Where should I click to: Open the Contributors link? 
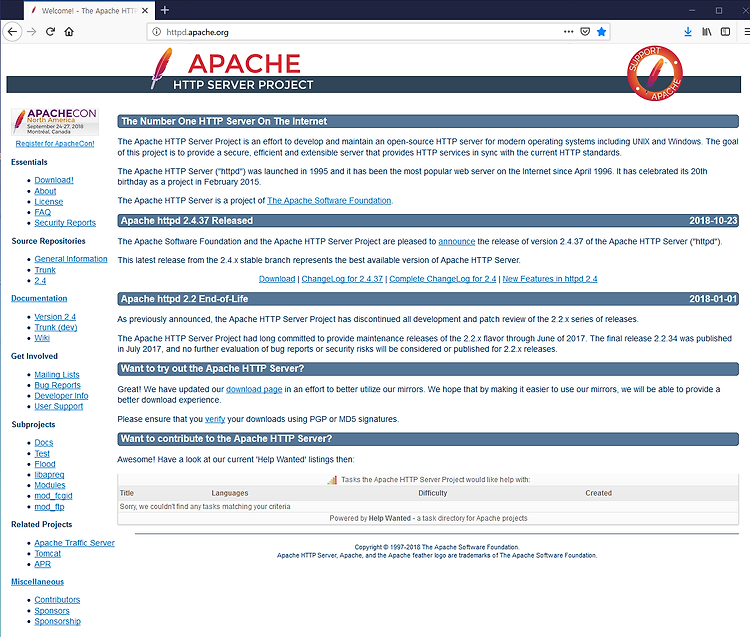57,600
